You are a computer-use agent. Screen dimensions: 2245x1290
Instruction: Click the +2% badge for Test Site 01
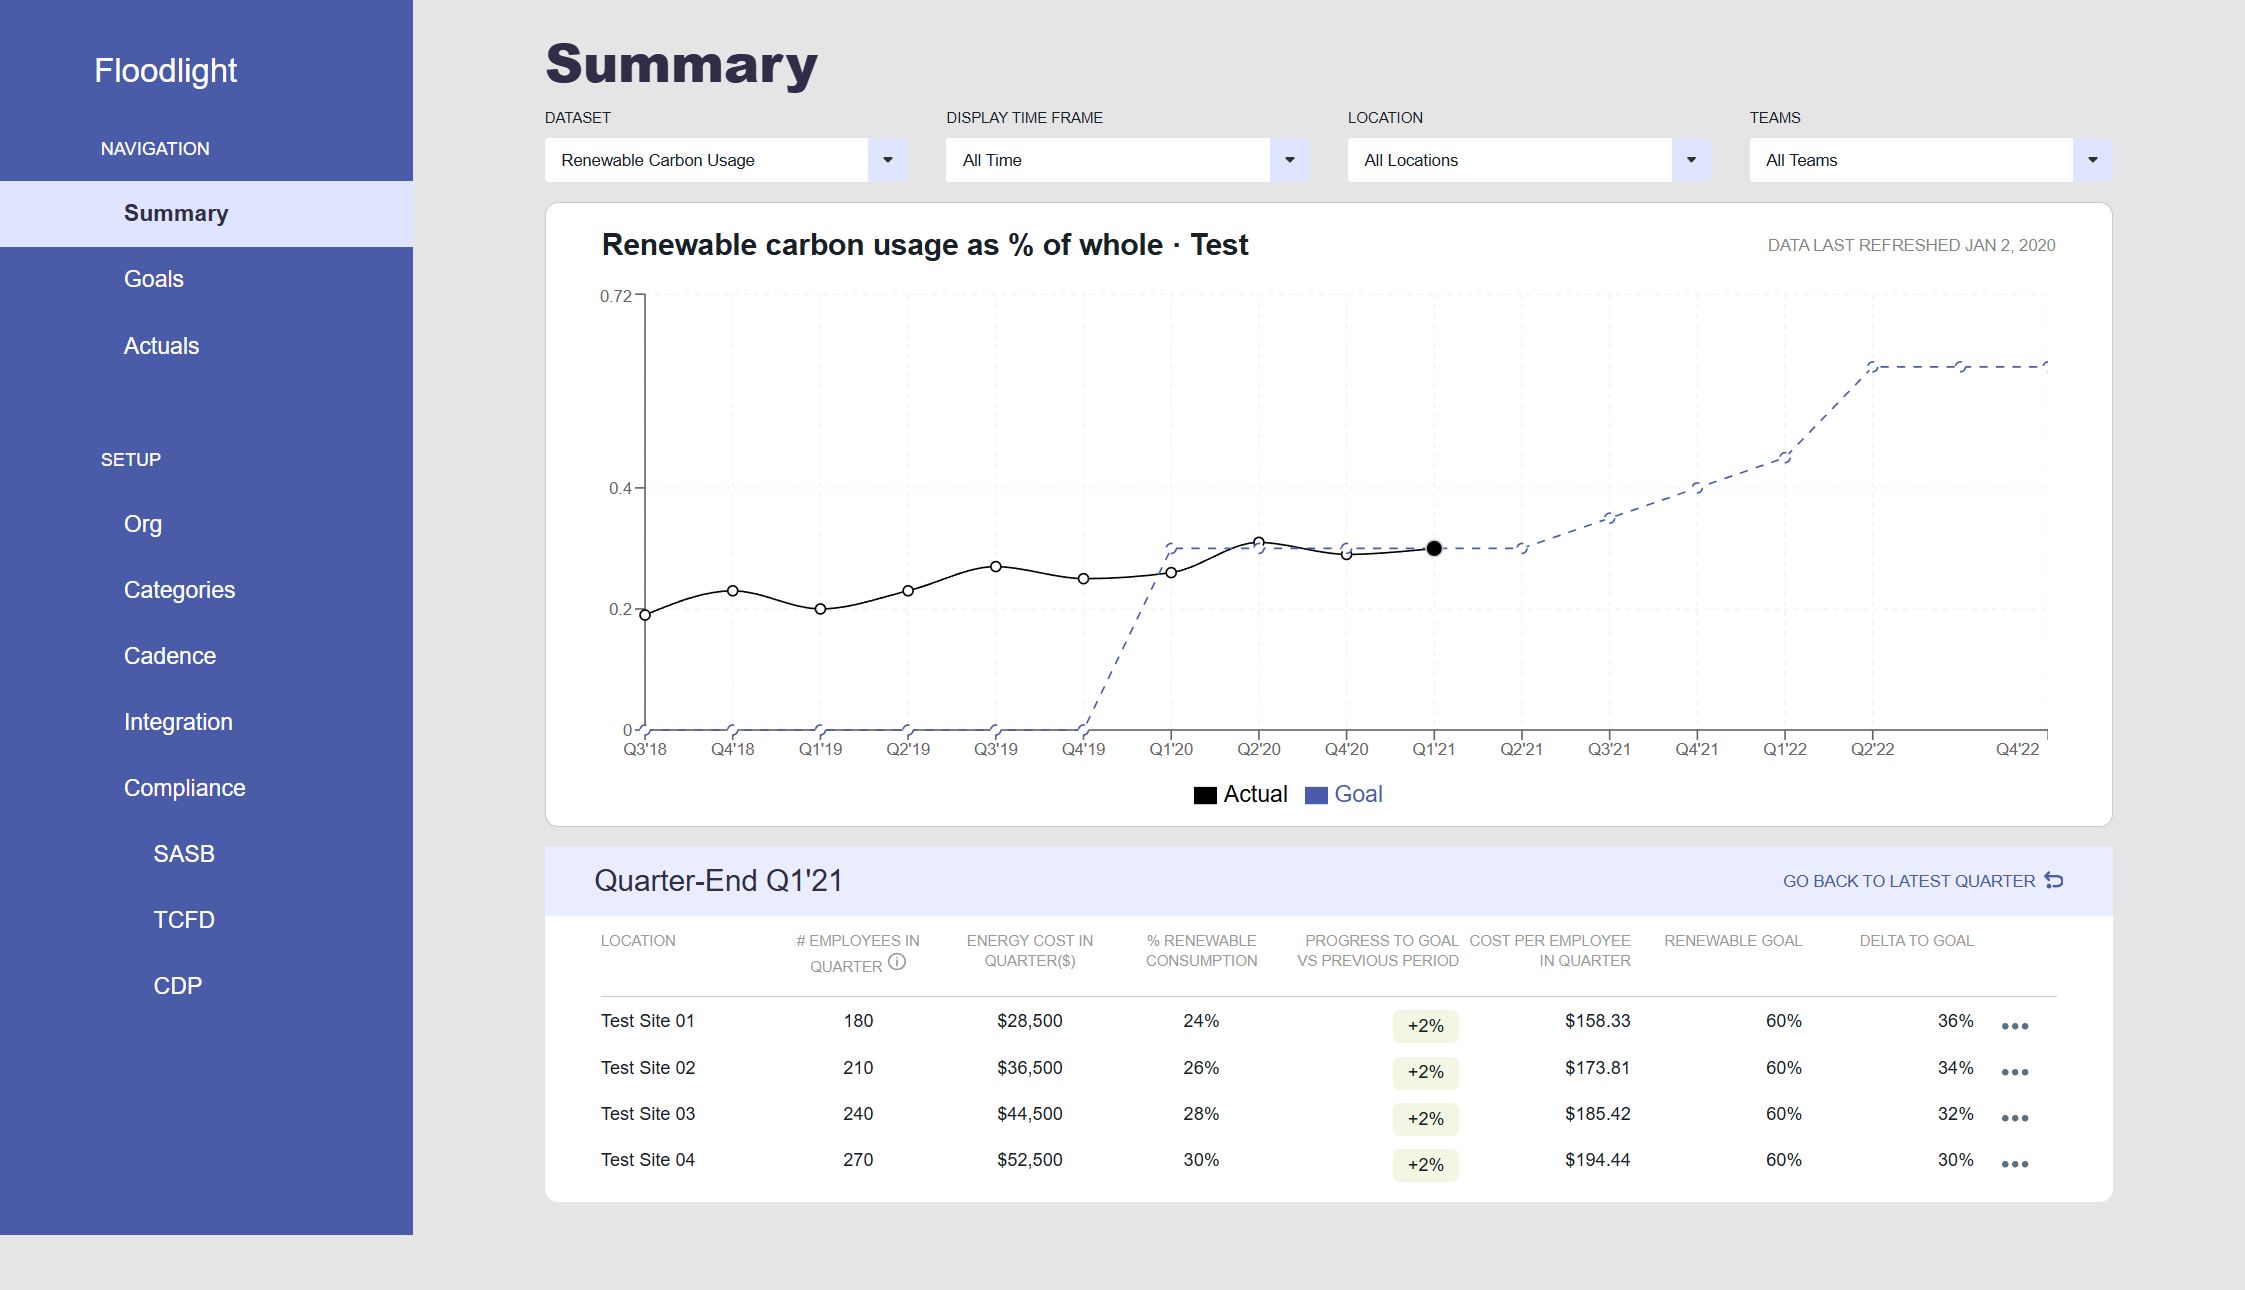(x=1426, y=1026)
